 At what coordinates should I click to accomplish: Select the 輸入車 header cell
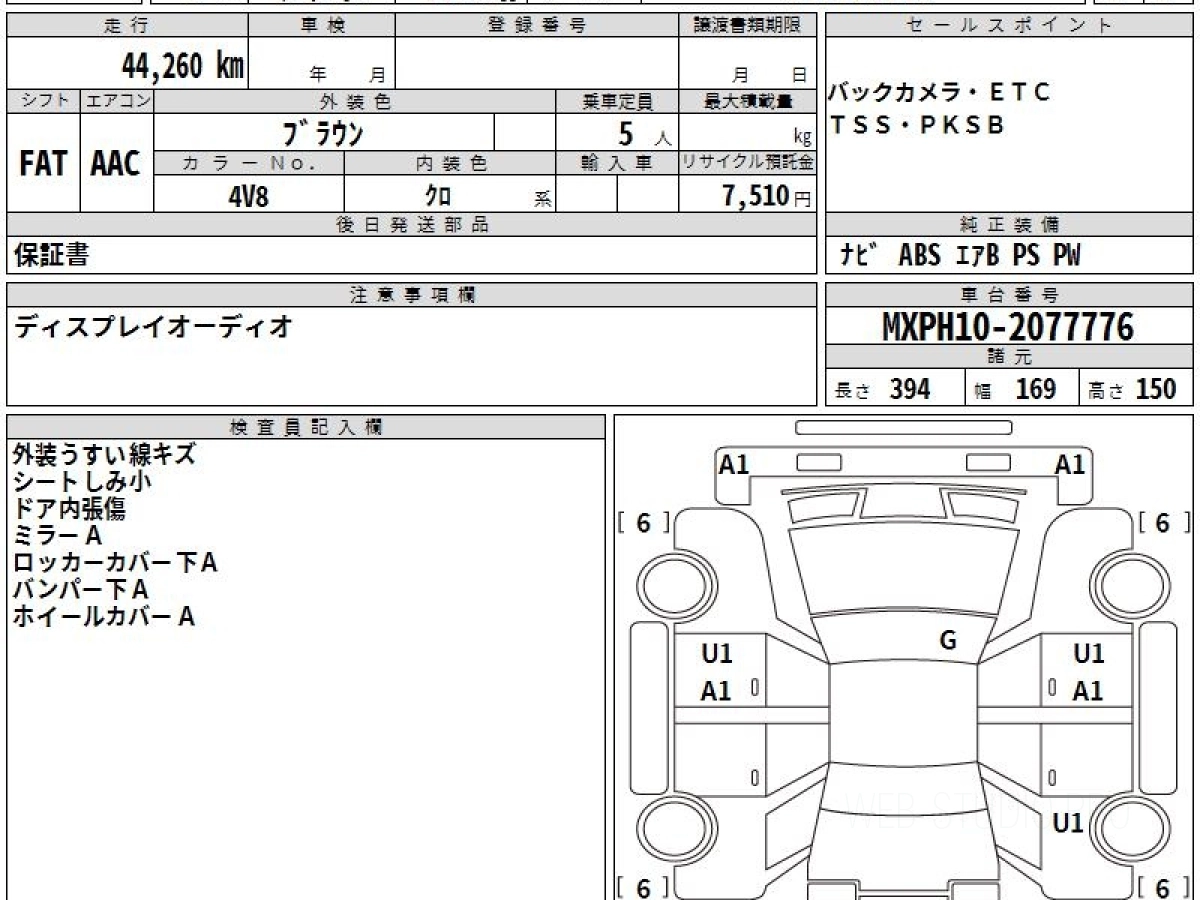pos(617,163)
